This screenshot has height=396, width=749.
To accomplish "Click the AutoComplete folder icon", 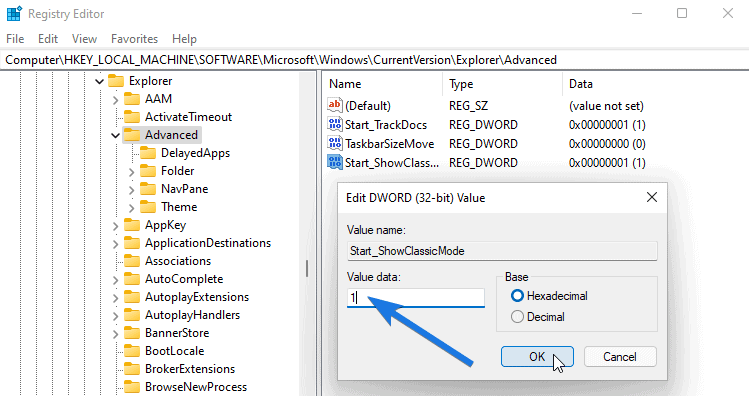I will tap(132, 279).
